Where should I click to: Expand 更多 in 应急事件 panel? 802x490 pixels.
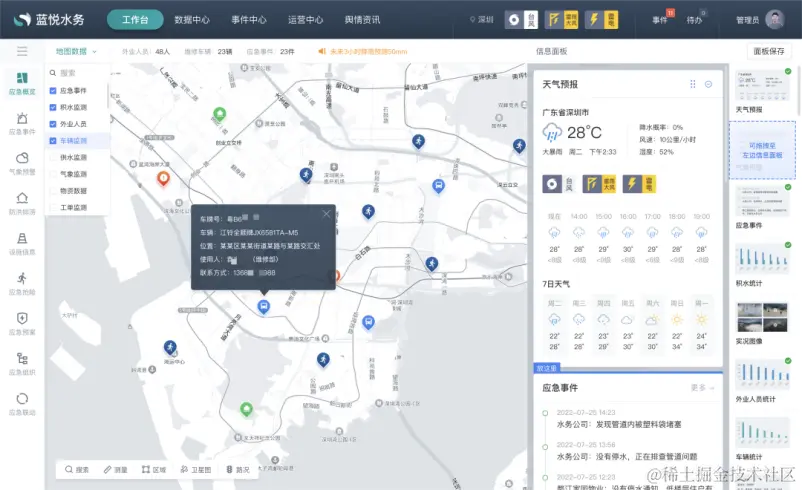point(702,388)
